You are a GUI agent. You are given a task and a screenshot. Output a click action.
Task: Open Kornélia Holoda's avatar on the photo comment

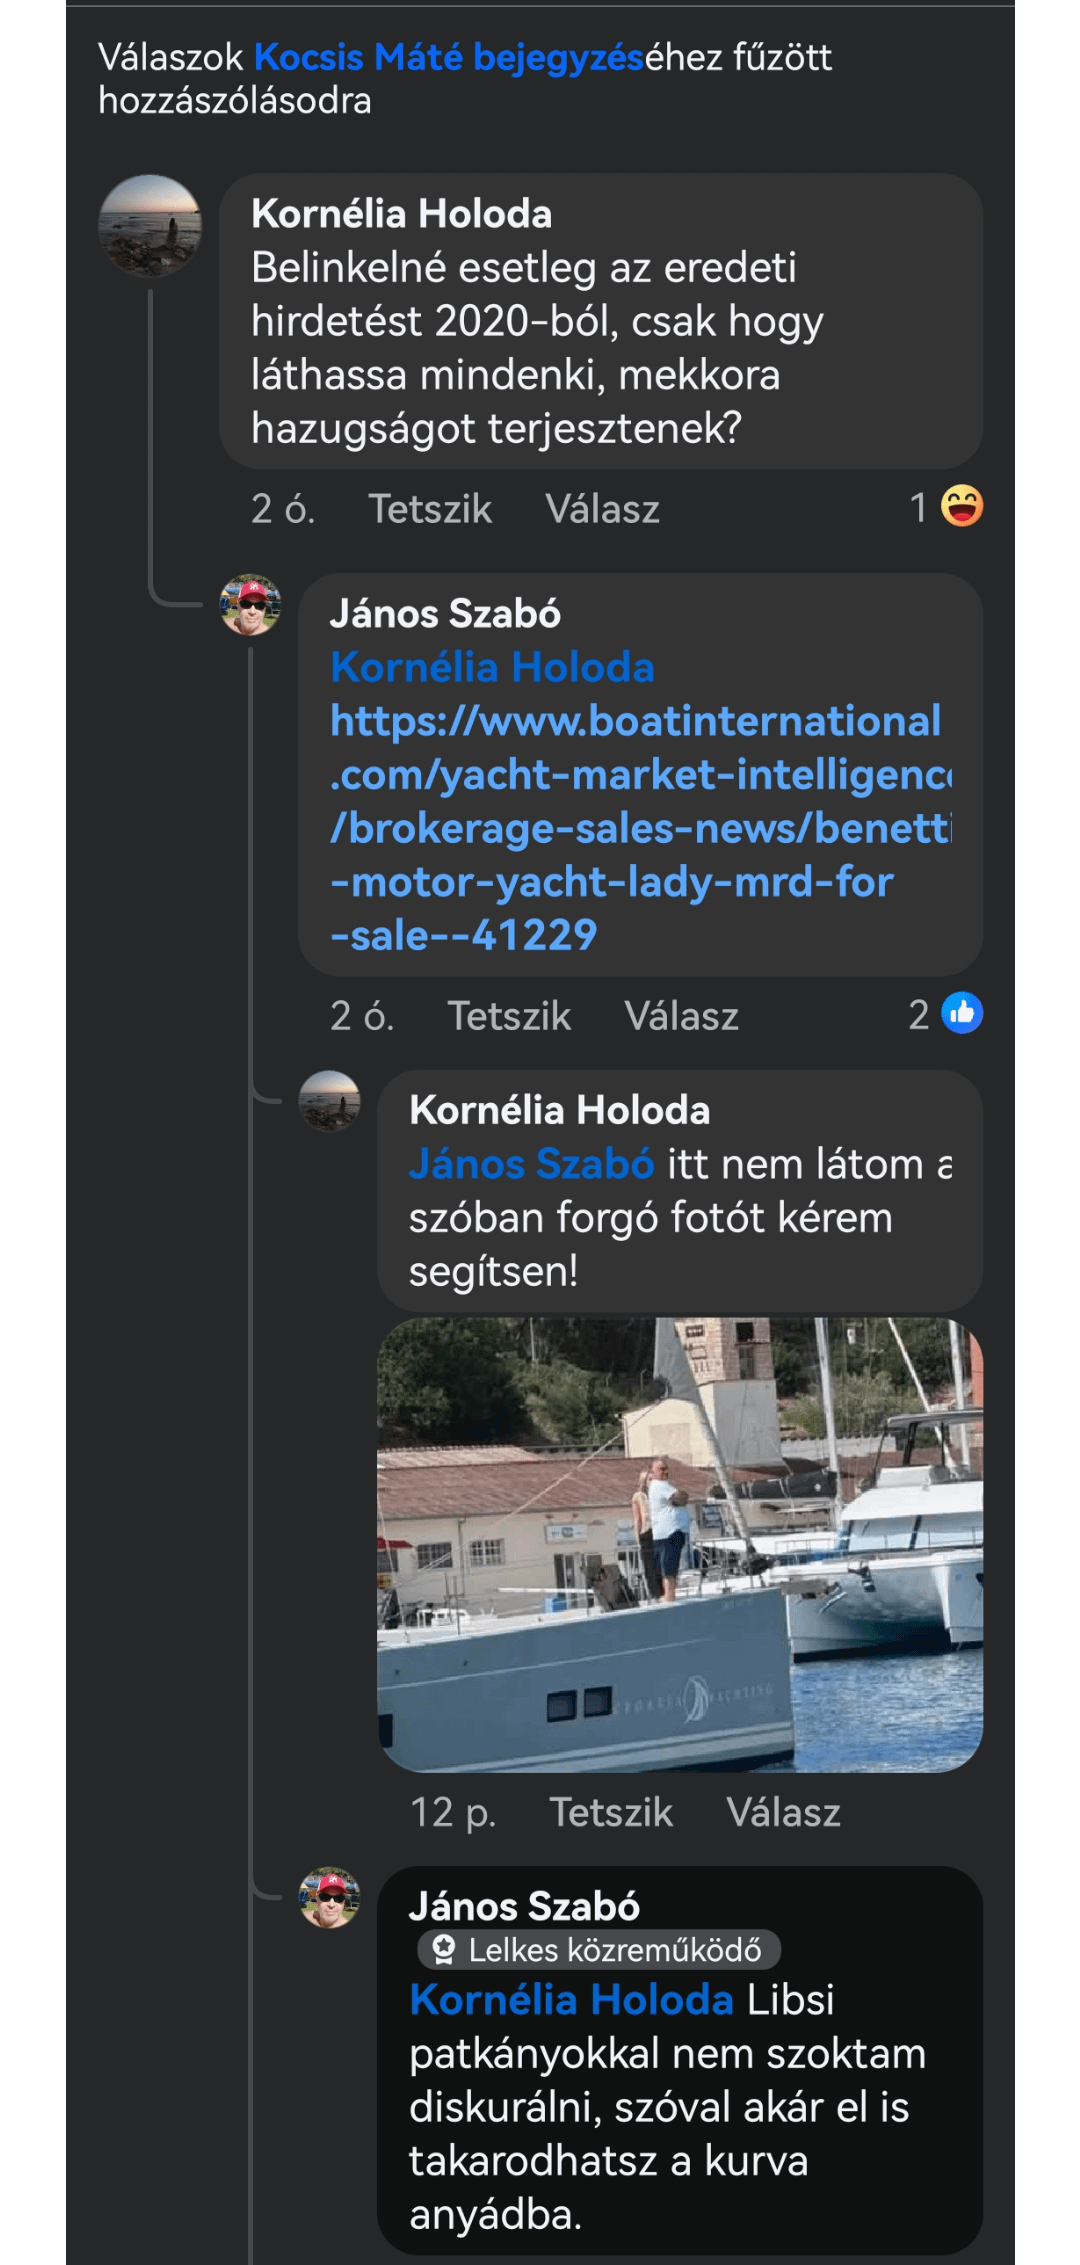330,1101
